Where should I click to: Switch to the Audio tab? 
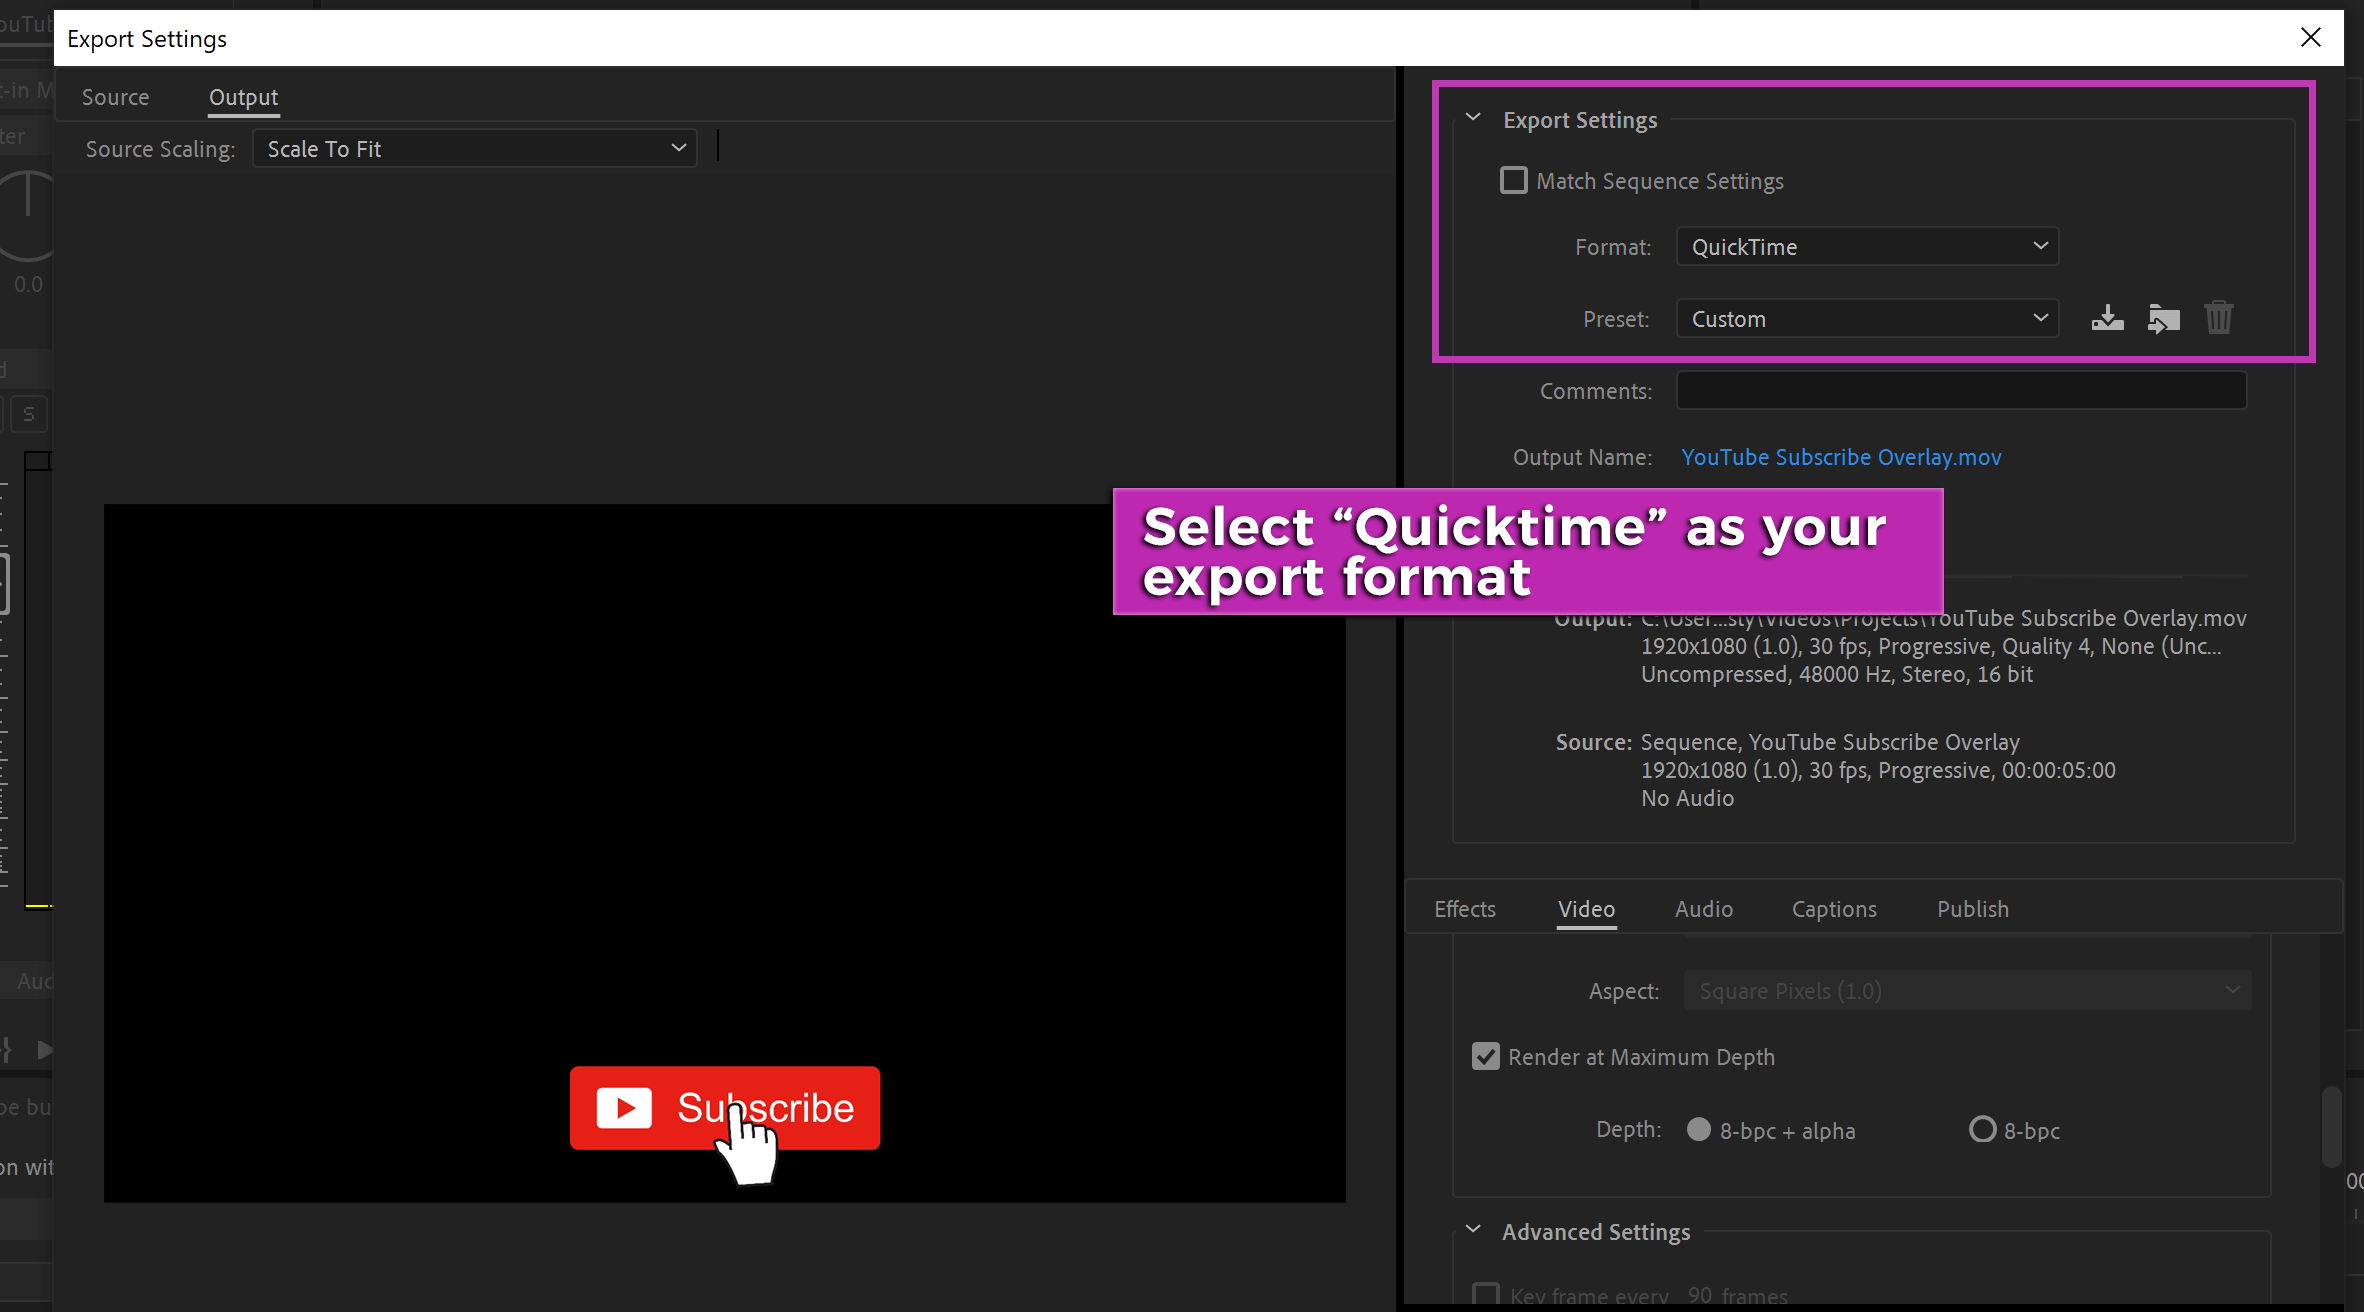(1703, 908)
